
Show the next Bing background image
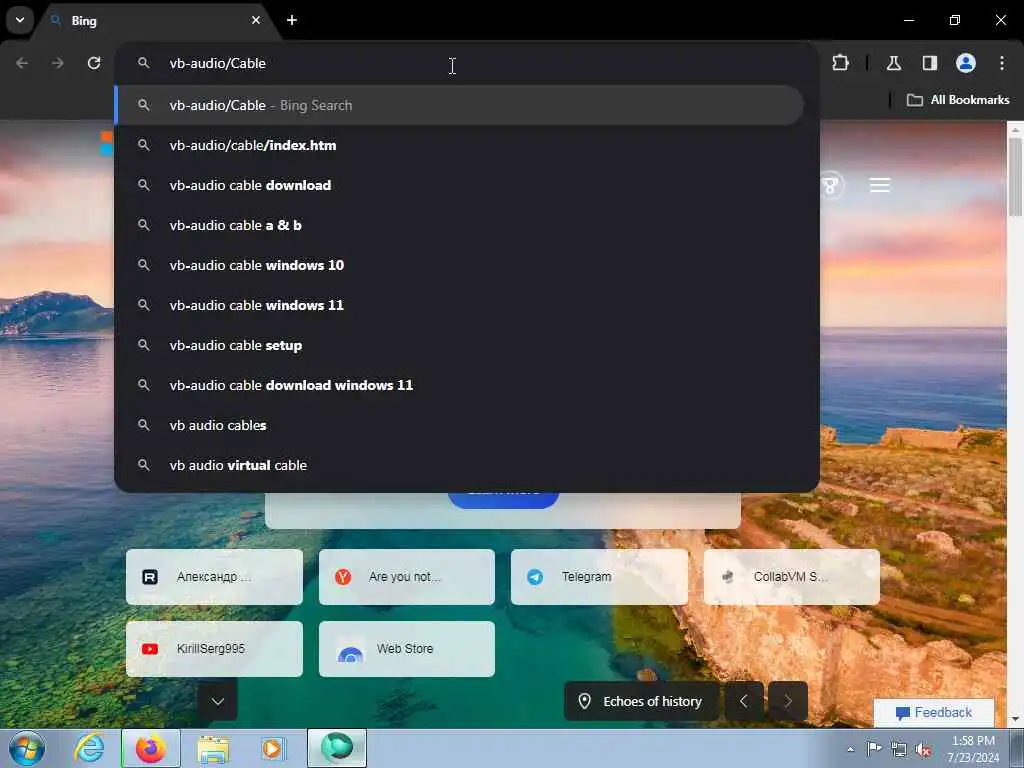(788, 701)
